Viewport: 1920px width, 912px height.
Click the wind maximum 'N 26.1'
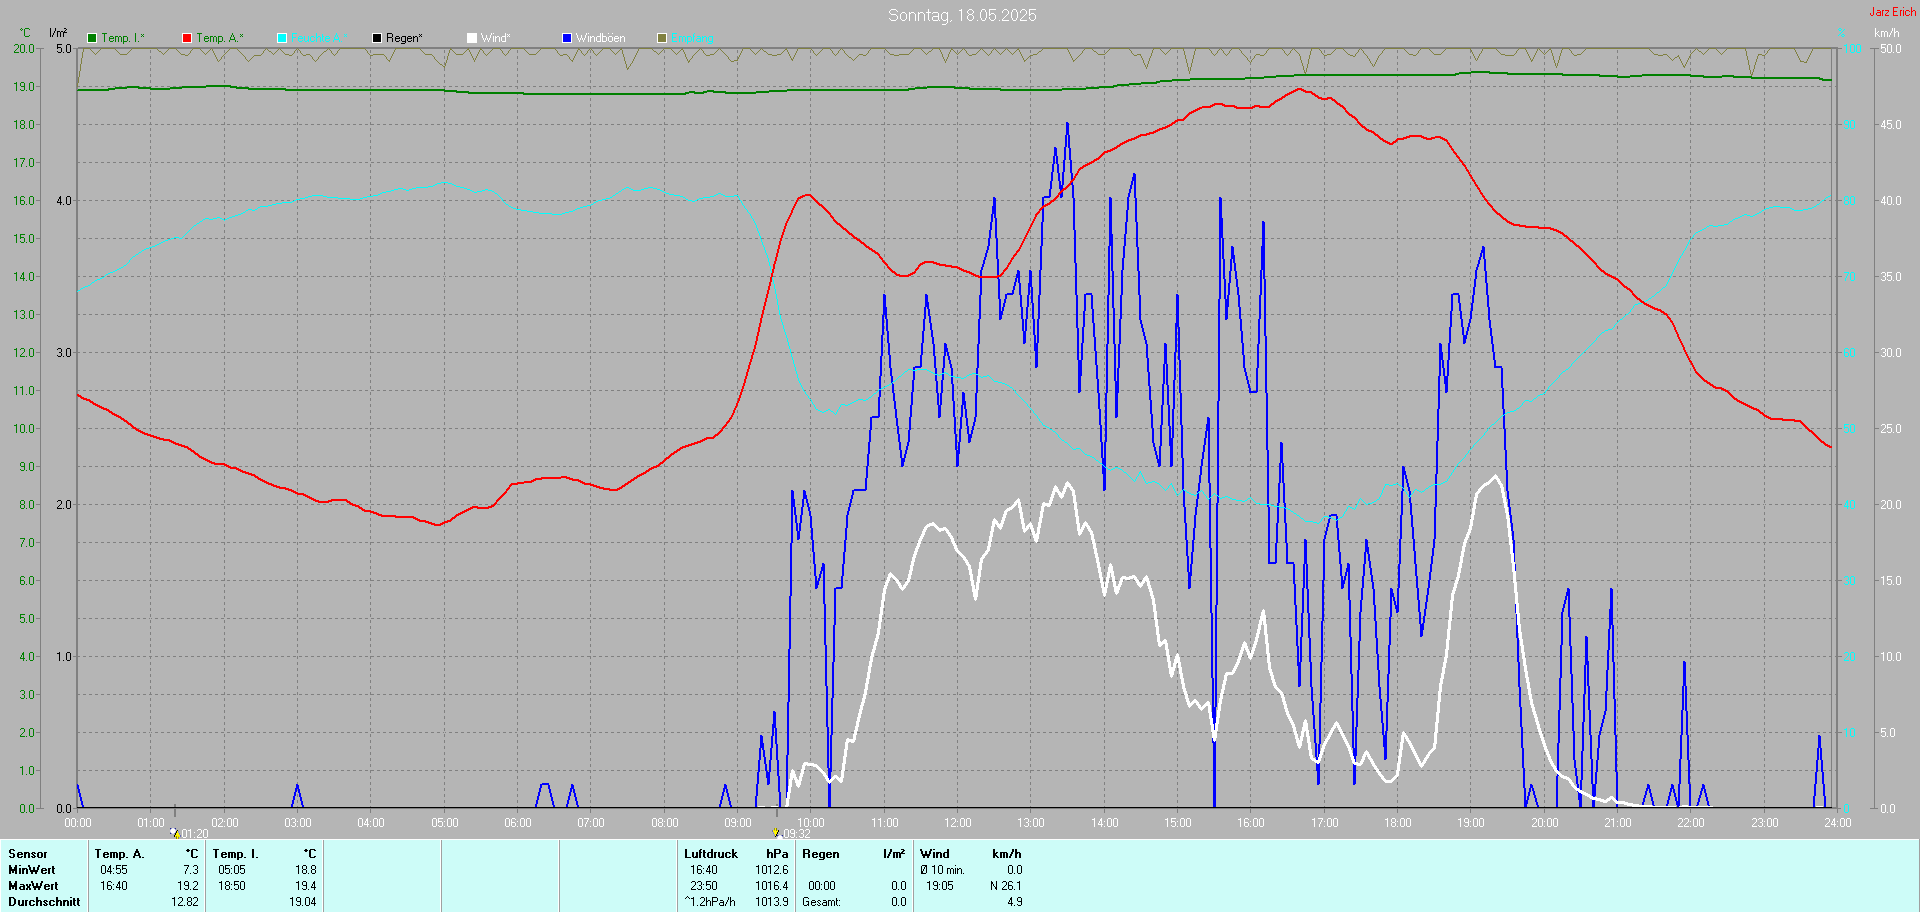[x=1006, y=886]
